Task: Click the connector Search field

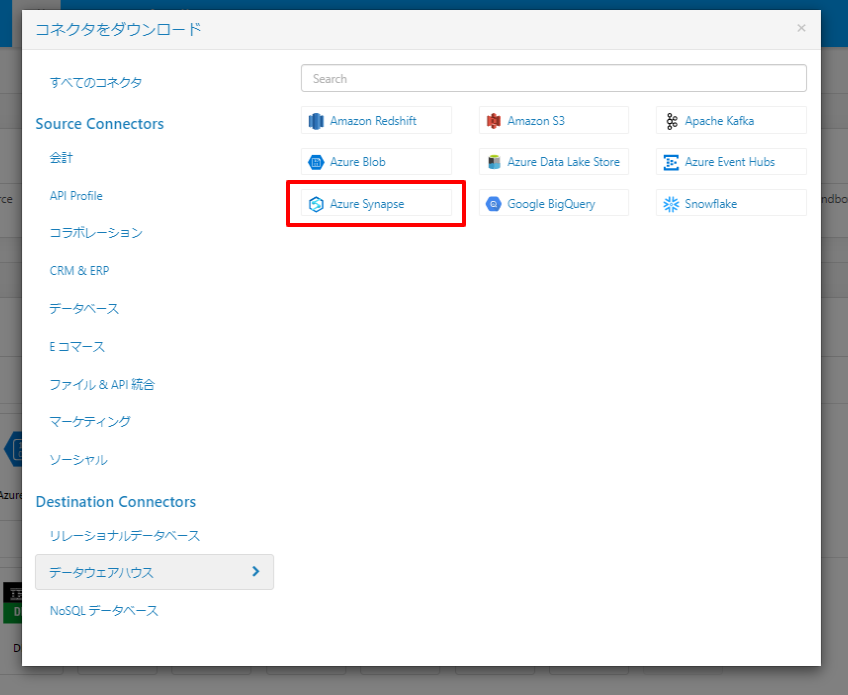Action: (554, 78)
